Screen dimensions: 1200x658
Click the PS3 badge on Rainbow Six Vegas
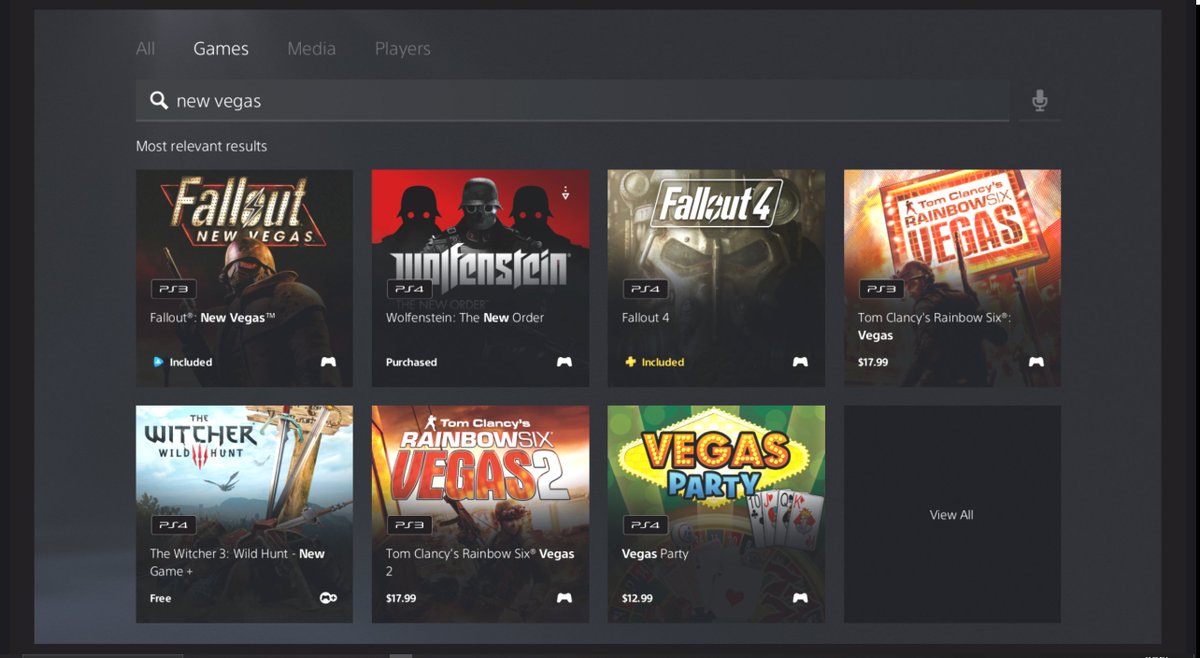(881, 289)
